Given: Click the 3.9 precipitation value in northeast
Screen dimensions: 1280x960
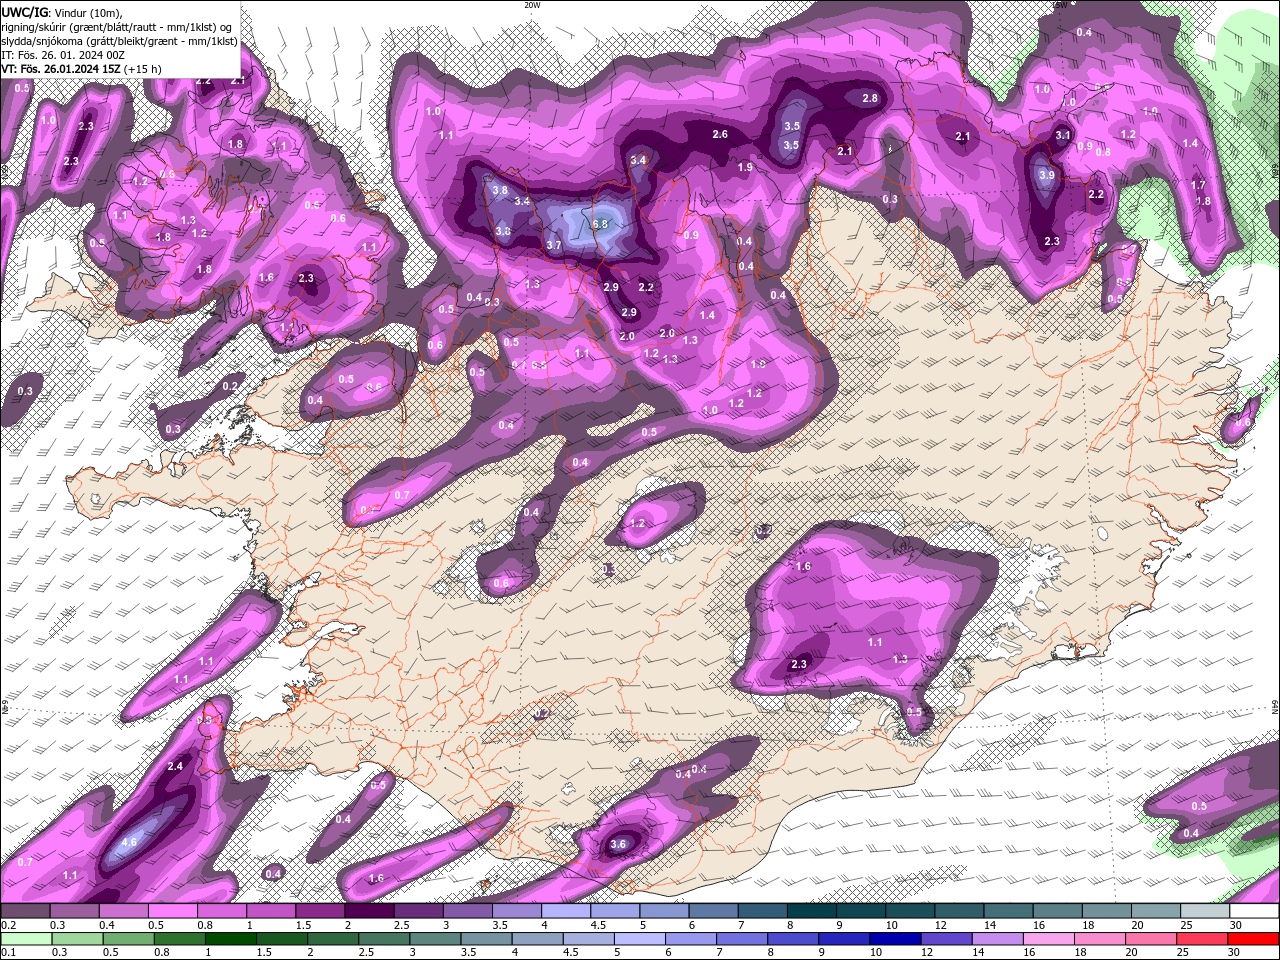Looking at the screenshot, I should point(1047,175).
